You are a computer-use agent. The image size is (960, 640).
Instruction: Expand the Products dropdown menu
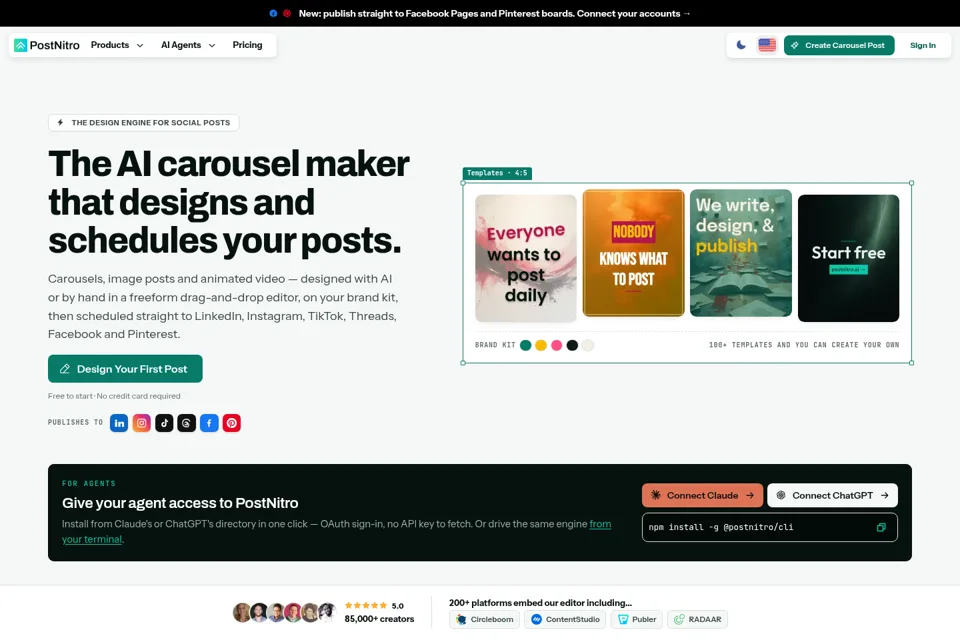click(x=117, y=45)
